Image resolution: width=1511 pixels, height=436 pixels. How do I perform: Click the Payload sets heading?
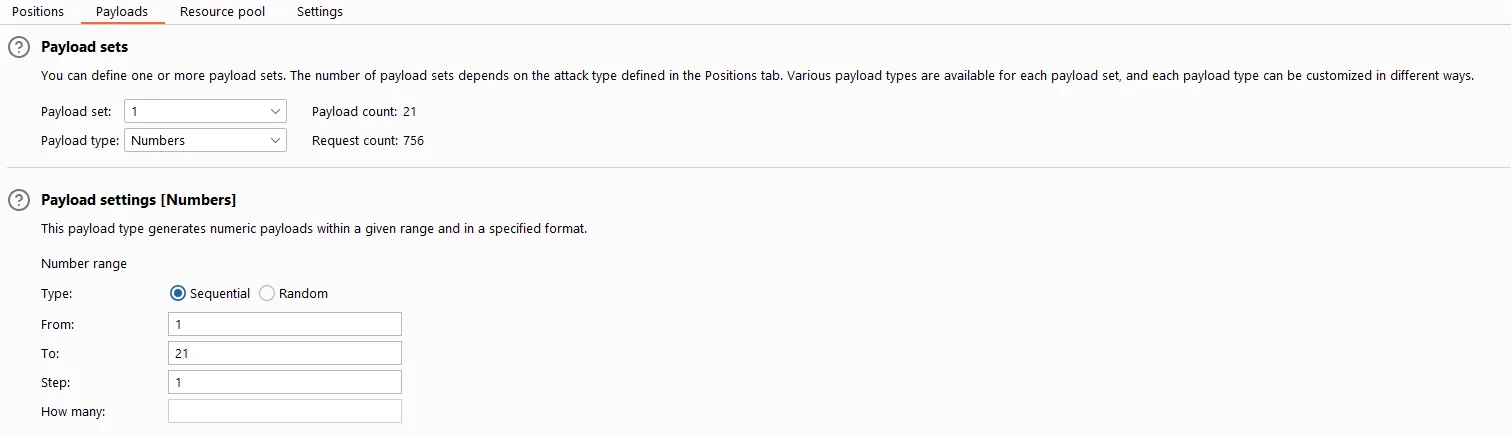tap(85, 47)
